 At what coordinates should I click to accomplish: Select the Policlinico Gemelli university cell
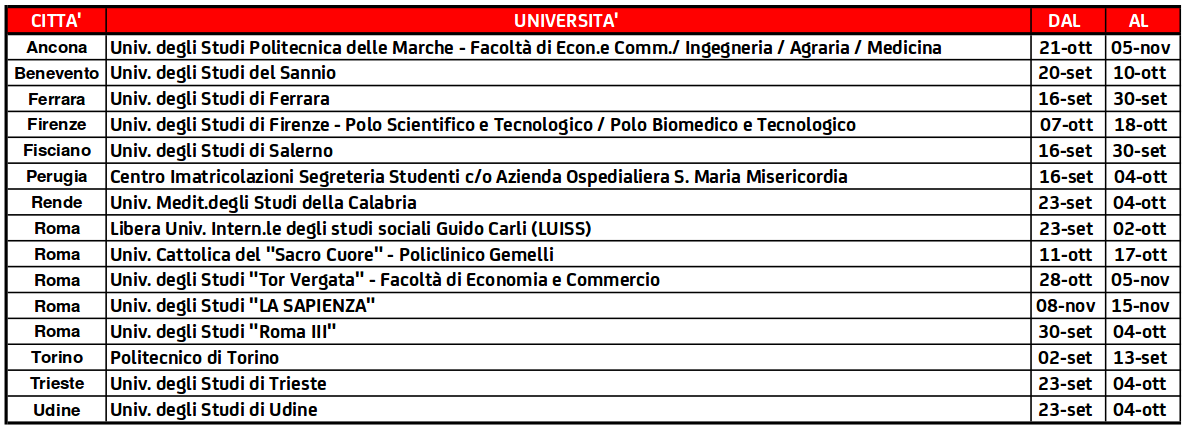pos(568,254)
